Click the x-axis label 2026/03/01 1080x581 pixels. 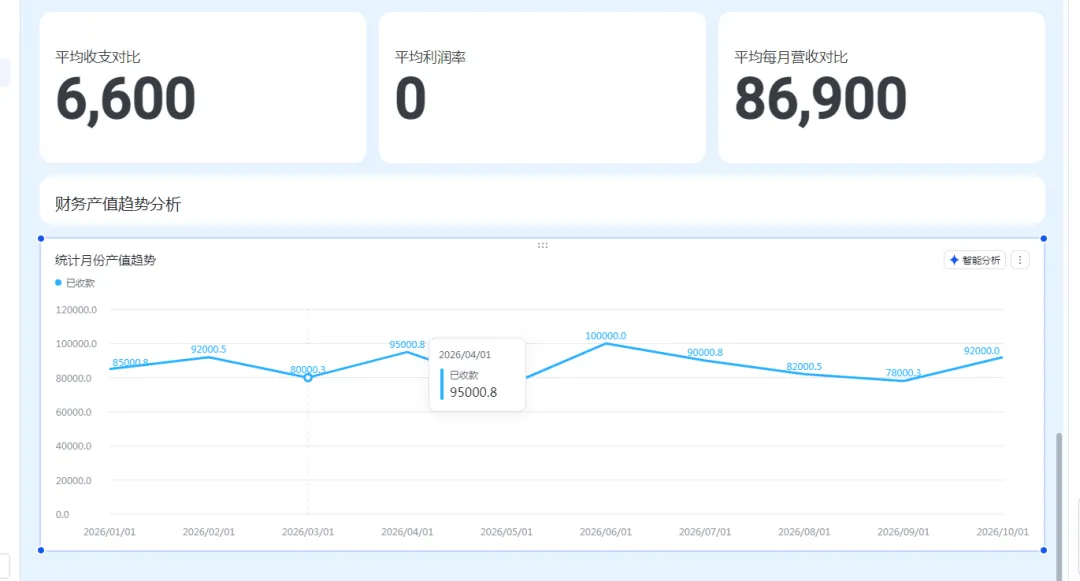coord(308,532)
